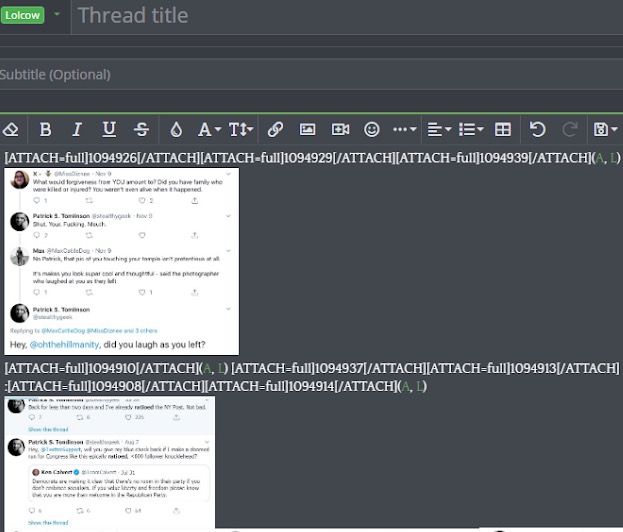Screen dimensions: 623x532
Task: Click the A link after attachment 1094910
Action: (x=207, y=368)
